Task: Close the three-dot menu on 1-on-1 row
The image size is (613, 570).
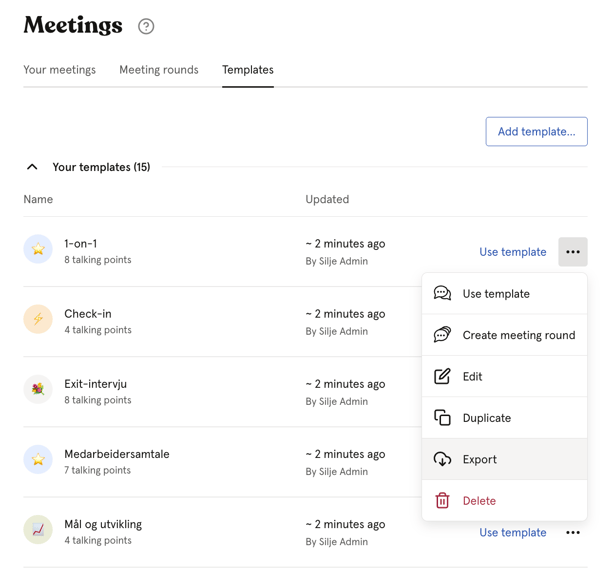Action: click(x=572, y=252)
